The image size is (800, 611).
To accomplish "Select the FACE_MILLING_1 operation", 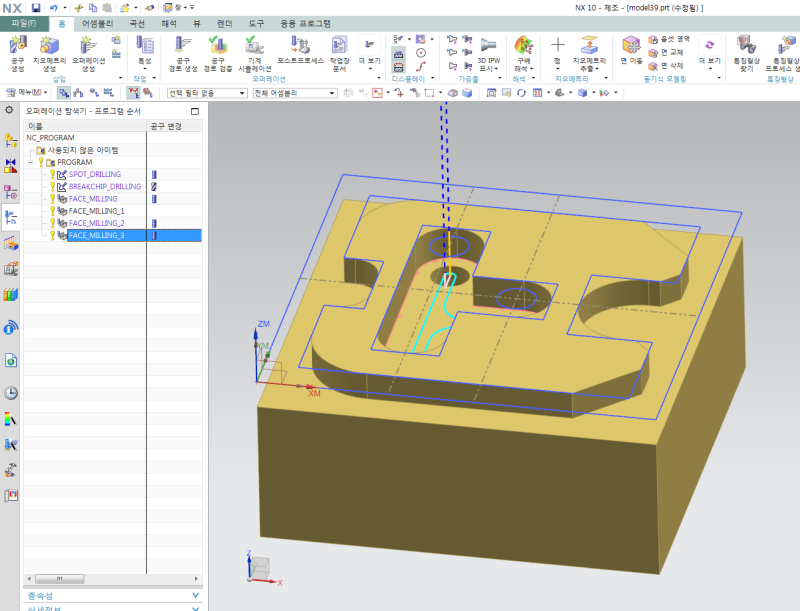I will (96, 211).
